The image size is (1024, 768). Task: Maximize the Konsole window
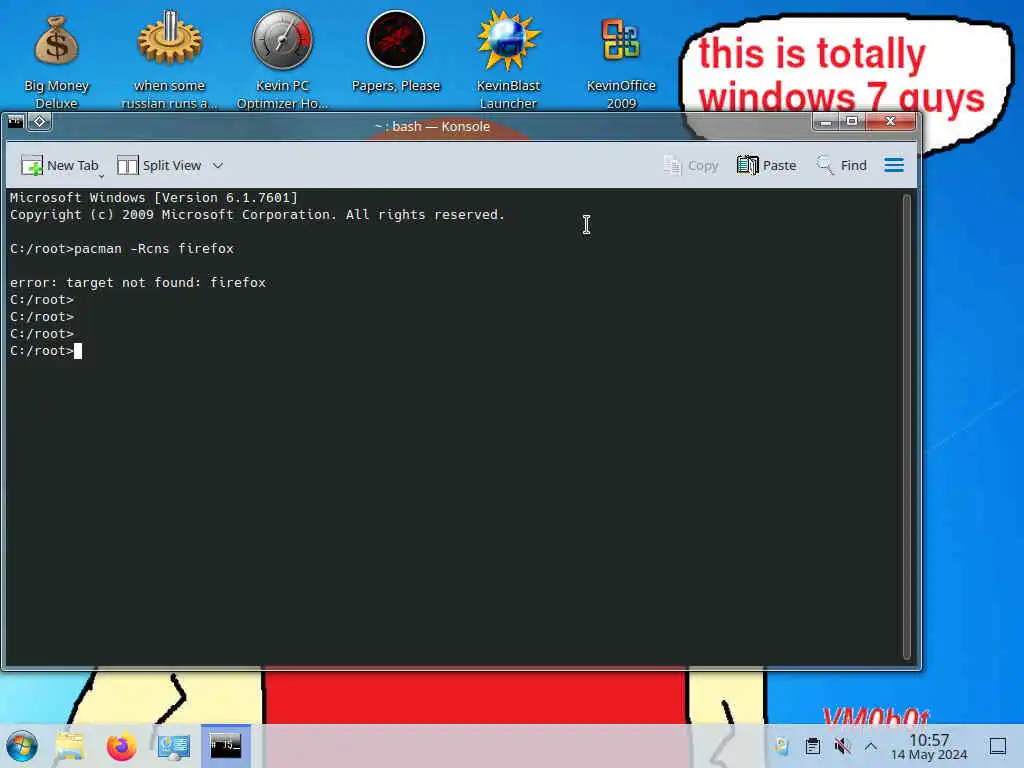852,121
